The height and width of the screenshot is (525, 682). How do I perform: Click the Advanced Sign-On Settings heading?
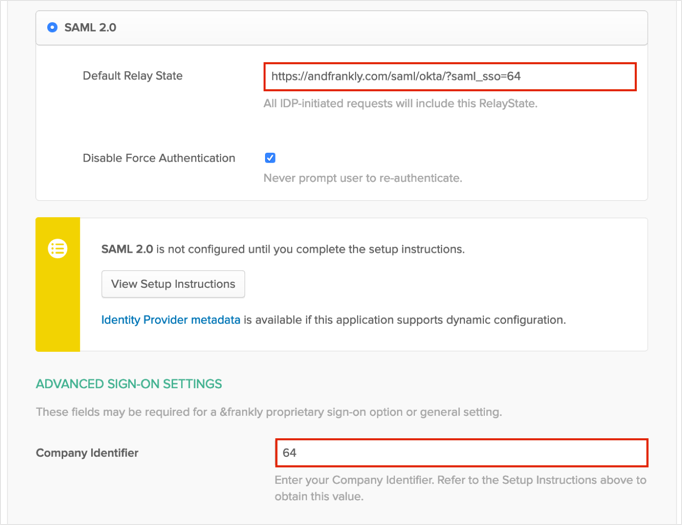(x=129, y=383)
